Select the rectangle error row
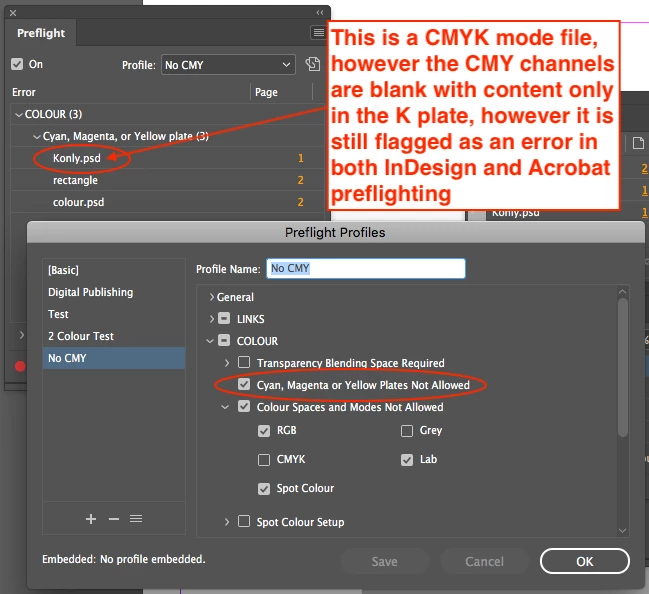Screen dimensions: 649x594 click(x=166, y=180)
